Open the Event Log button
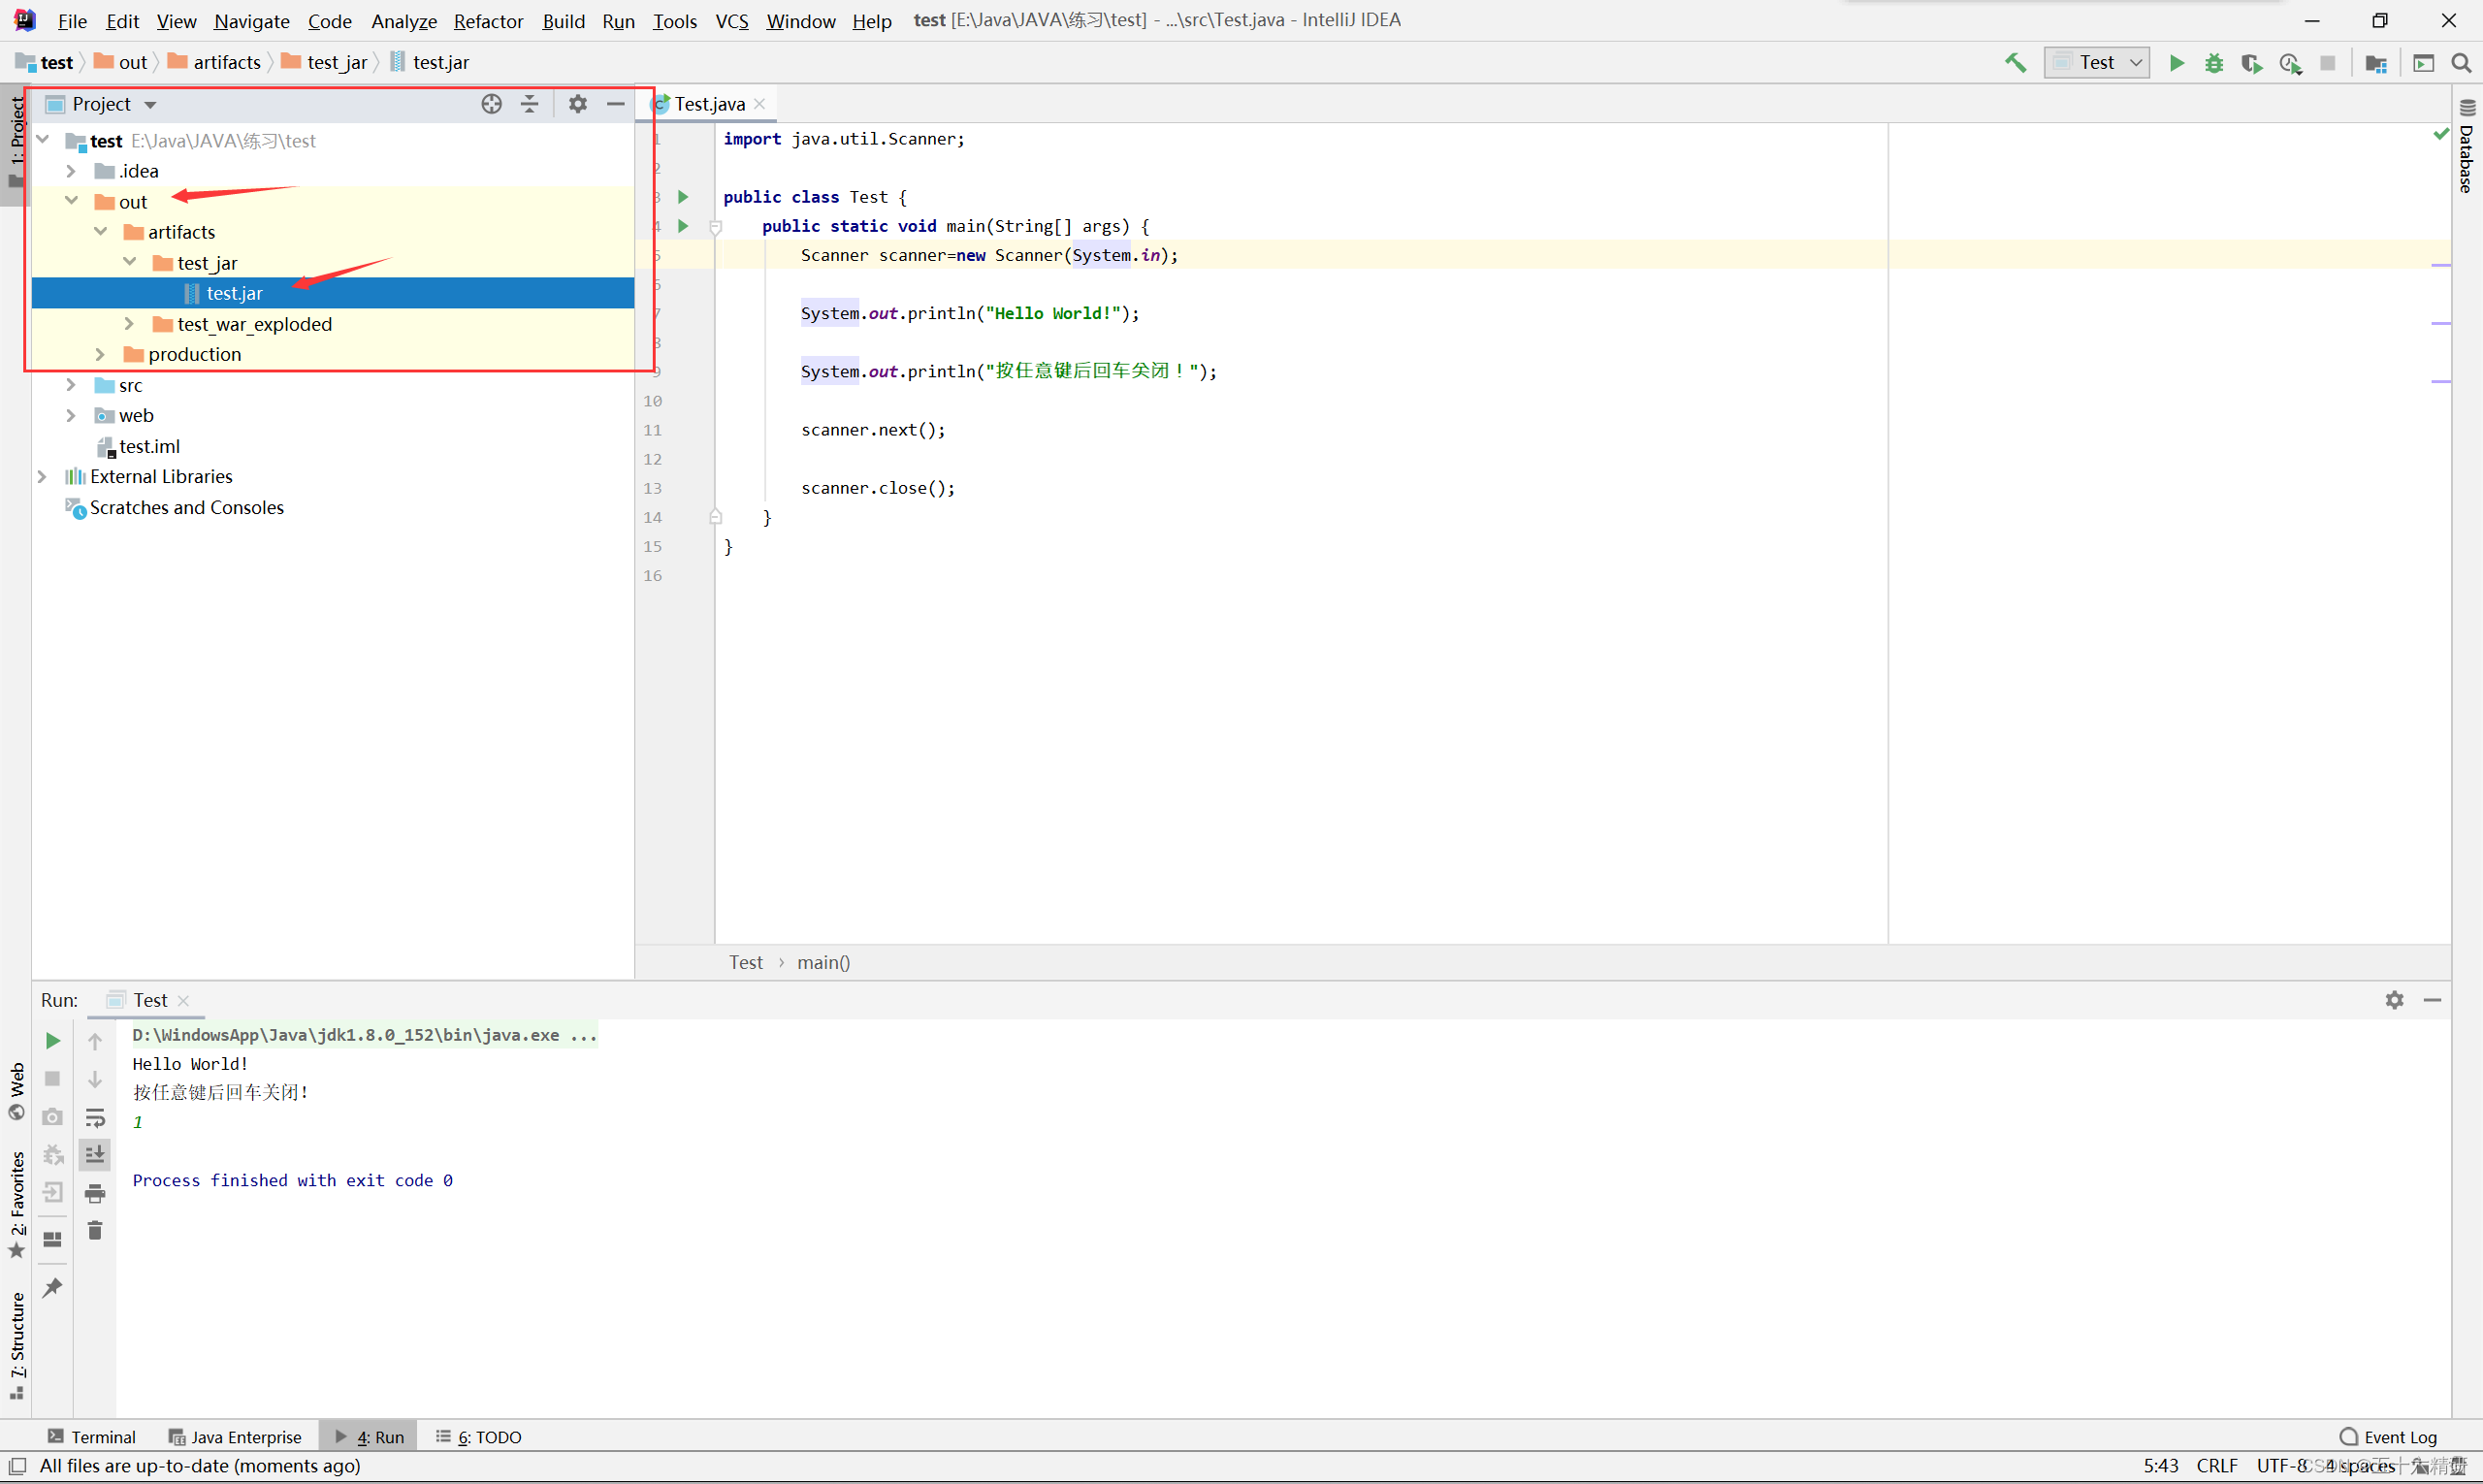Image resolution: width=2483 pixels, height=1484 pixels. click(2388, 1437)
